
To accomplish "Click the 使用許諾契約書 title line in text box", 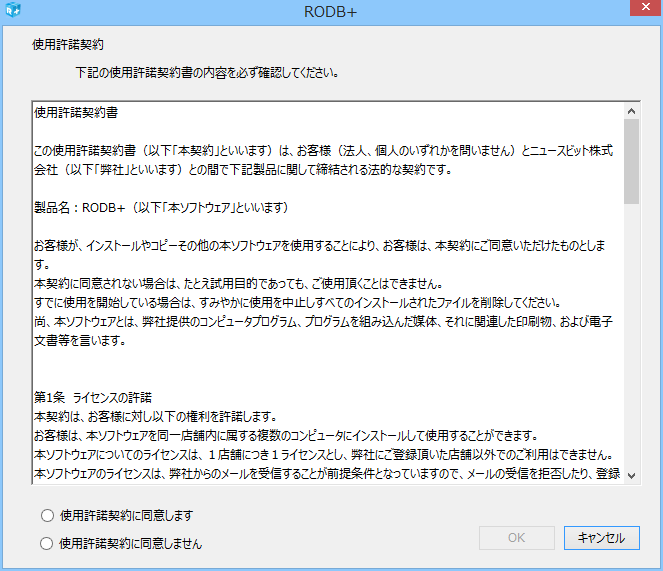I will pos(76,113).
